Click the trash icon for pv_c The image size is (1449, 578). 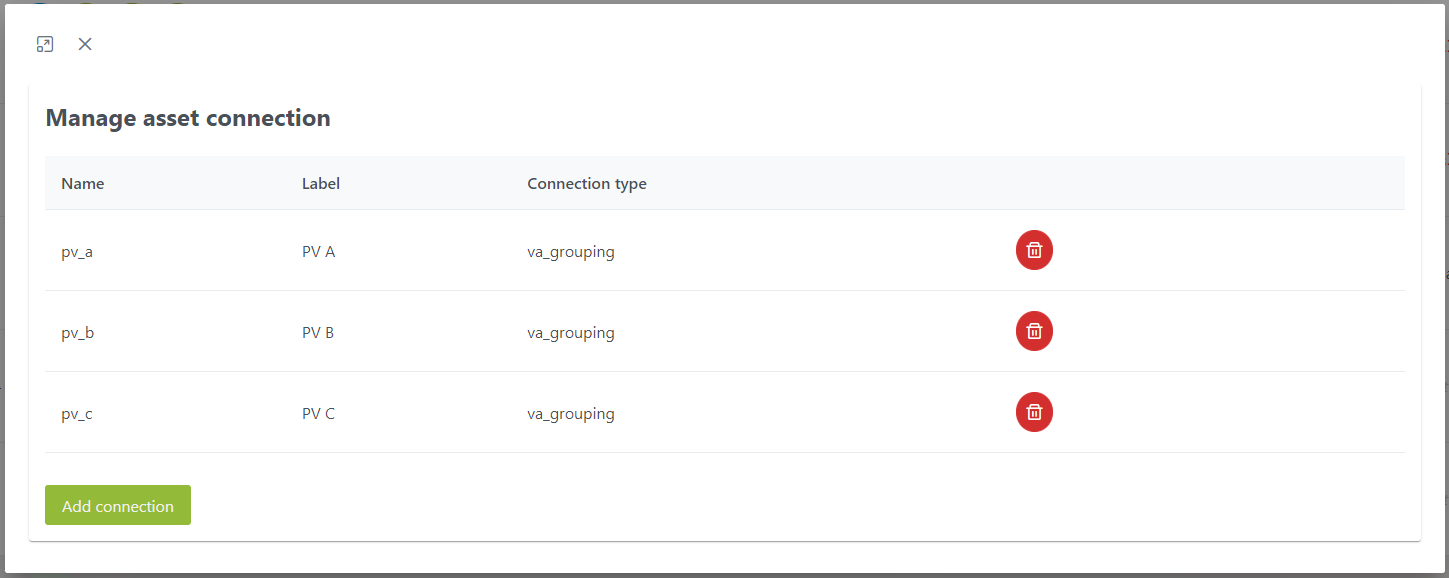click(x=1034, y=412)
